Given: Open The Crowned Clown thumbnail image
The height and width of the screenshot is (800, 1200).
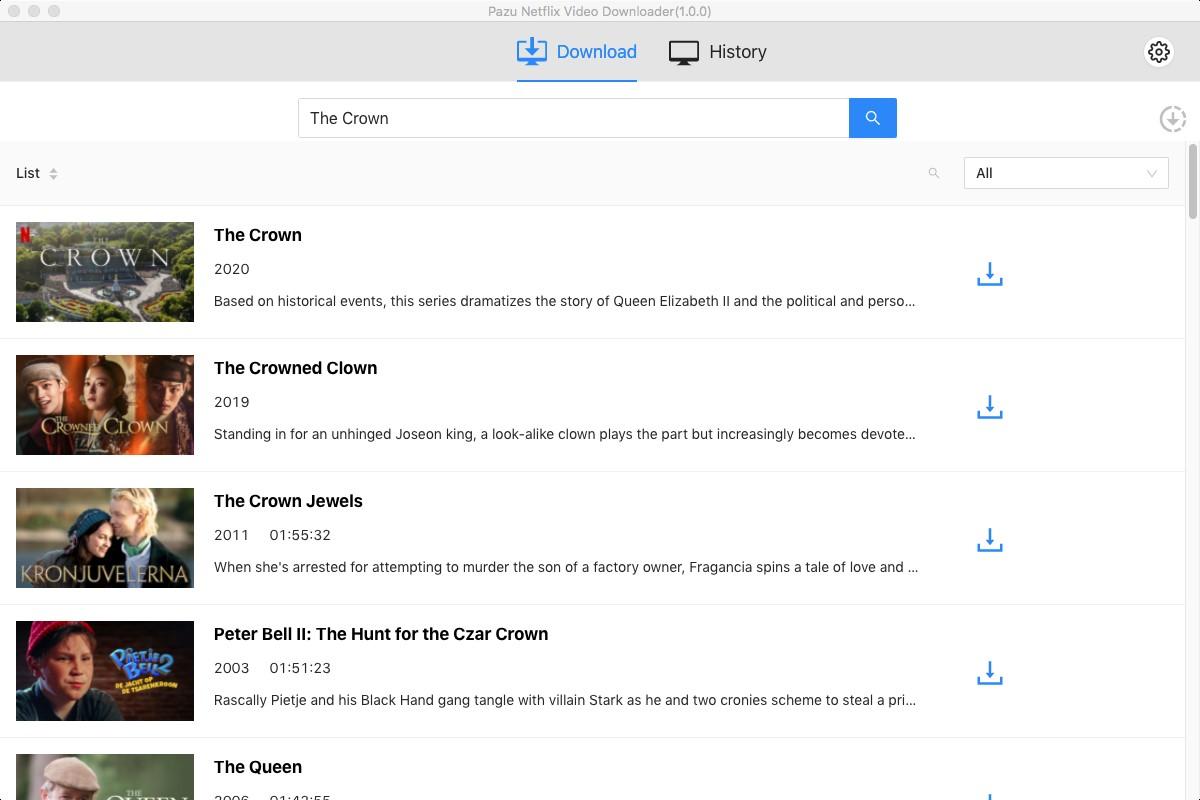Looking at the screenshot, I should pyautogui.click(x=104, y=404).
